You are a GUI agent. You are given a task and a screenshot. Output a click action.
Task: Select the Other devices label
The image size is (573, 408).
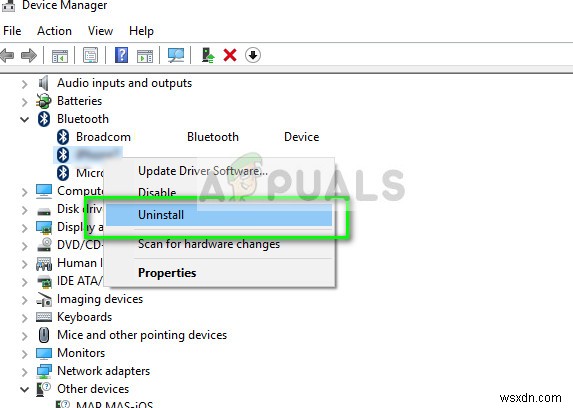point(93,389)
